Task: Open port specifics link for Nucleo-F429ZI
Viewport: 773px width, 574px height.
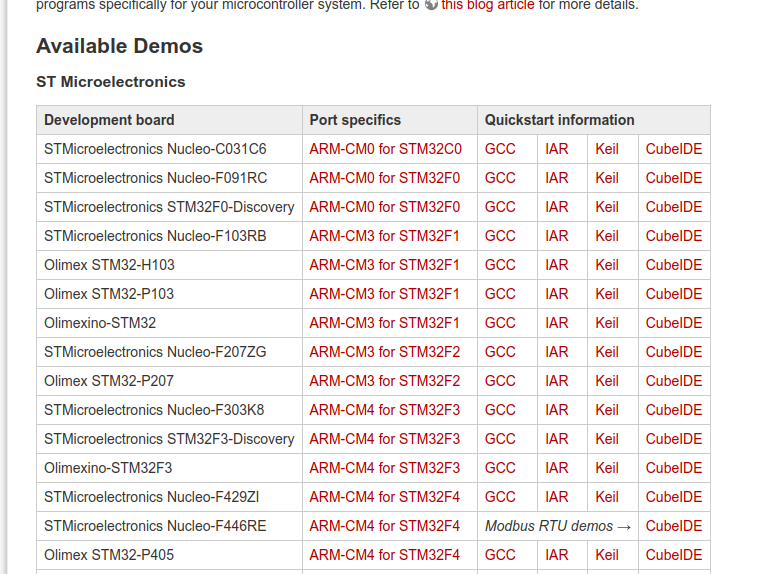Action: (x=385, y=497)
